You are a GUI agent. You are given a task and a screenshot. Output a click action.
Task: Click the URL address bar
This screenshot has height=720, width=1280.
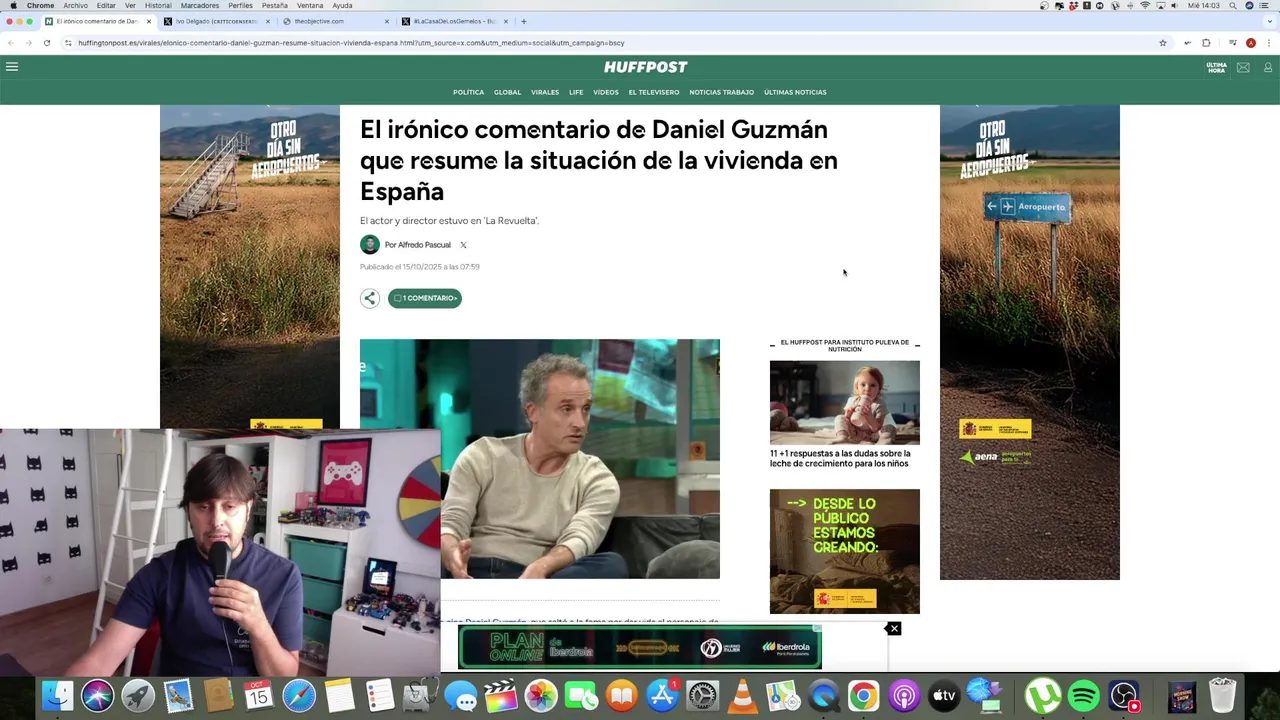click(610, 43)
